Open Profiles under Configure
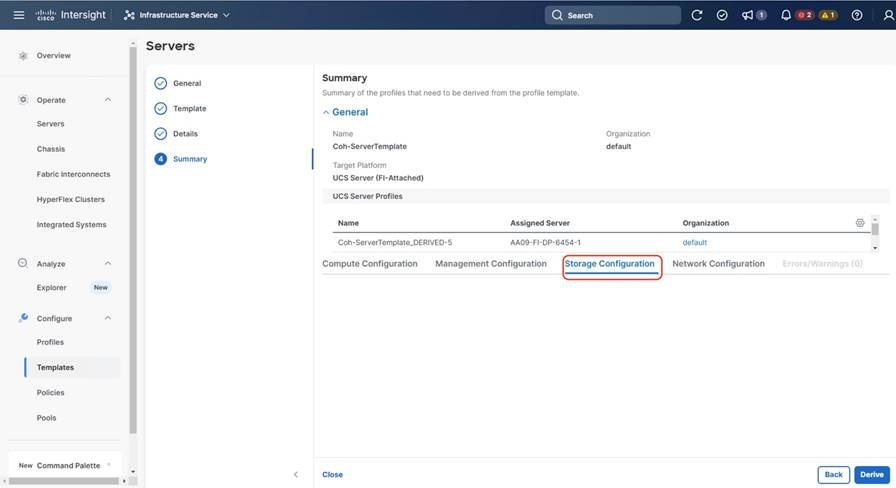 tap(50, 342)
